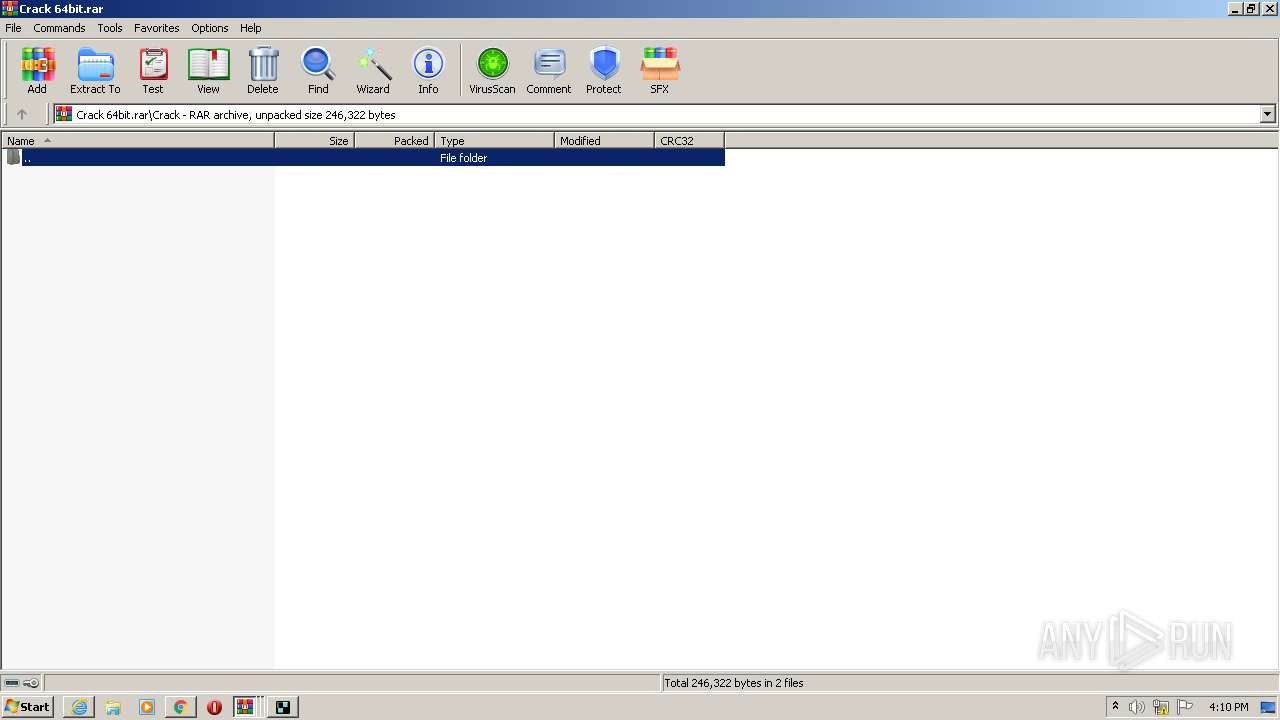
Task: Open the Options menu
Action: pos(210,28)
